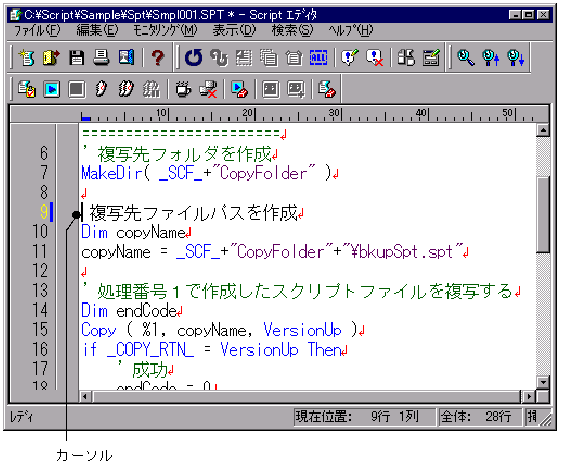The width and height of the screenshot is (562, 468).
Task: Click the grayed-out footprints icon
Action: [x=151, y=89]
